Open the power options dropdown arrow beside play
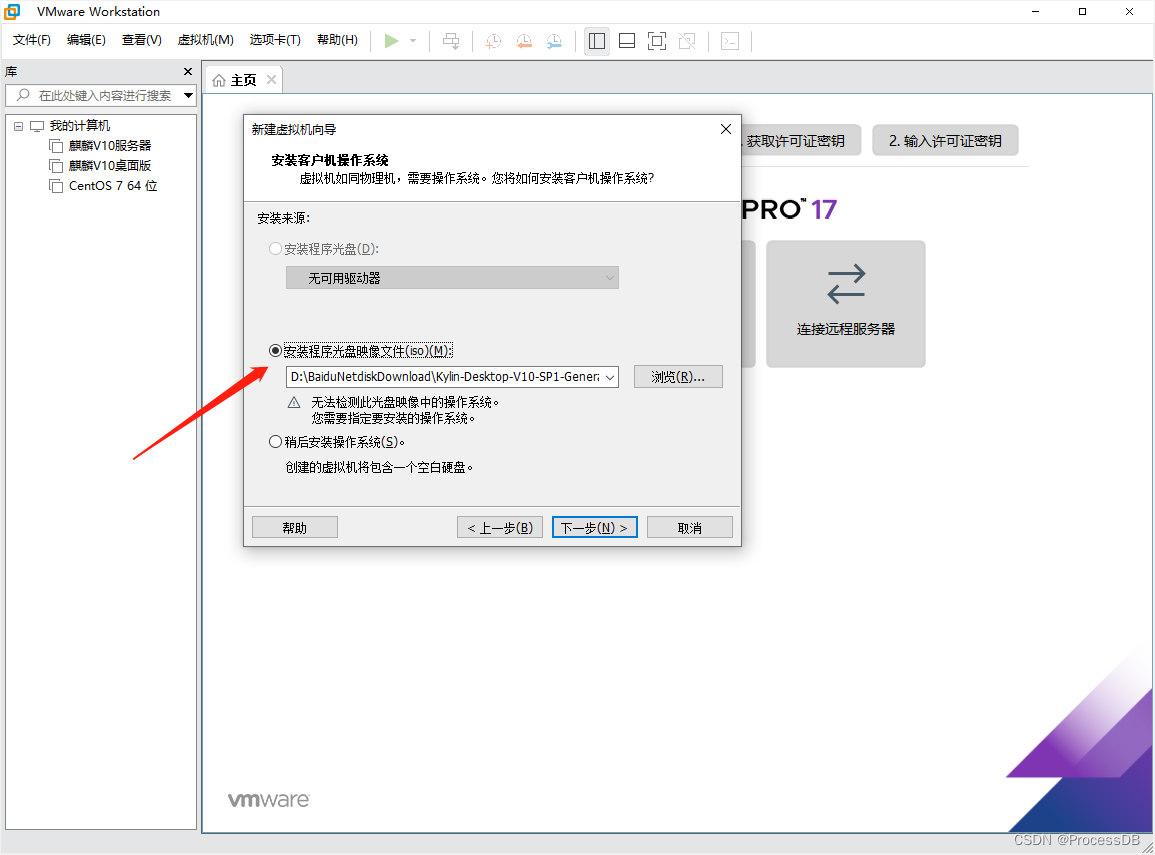The height and width of the screenshot is (855, 1155). 413,41
